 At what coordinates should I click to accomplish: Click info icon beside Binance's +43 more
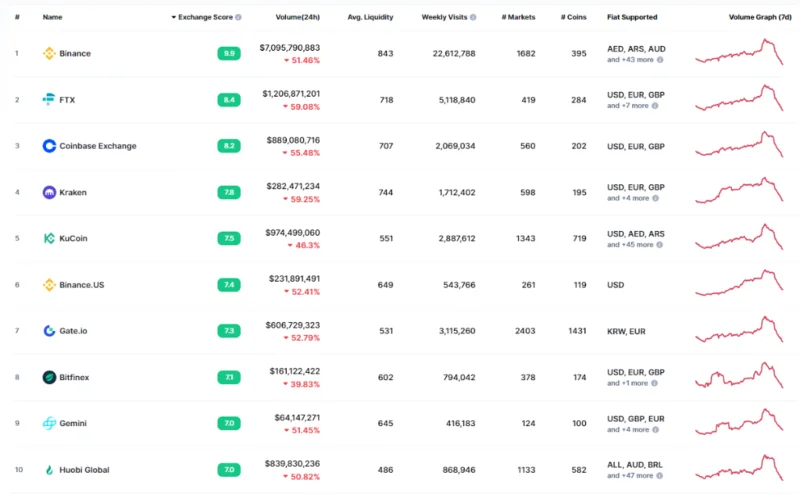point(660,60)
